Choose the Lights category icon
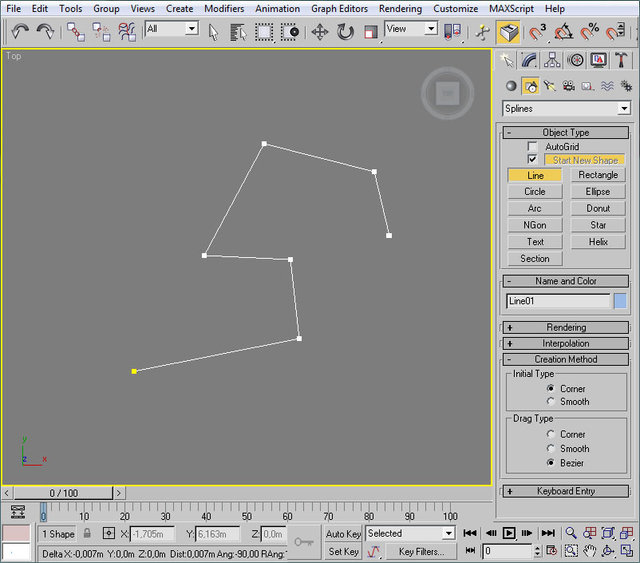 (x=550, y=87)
